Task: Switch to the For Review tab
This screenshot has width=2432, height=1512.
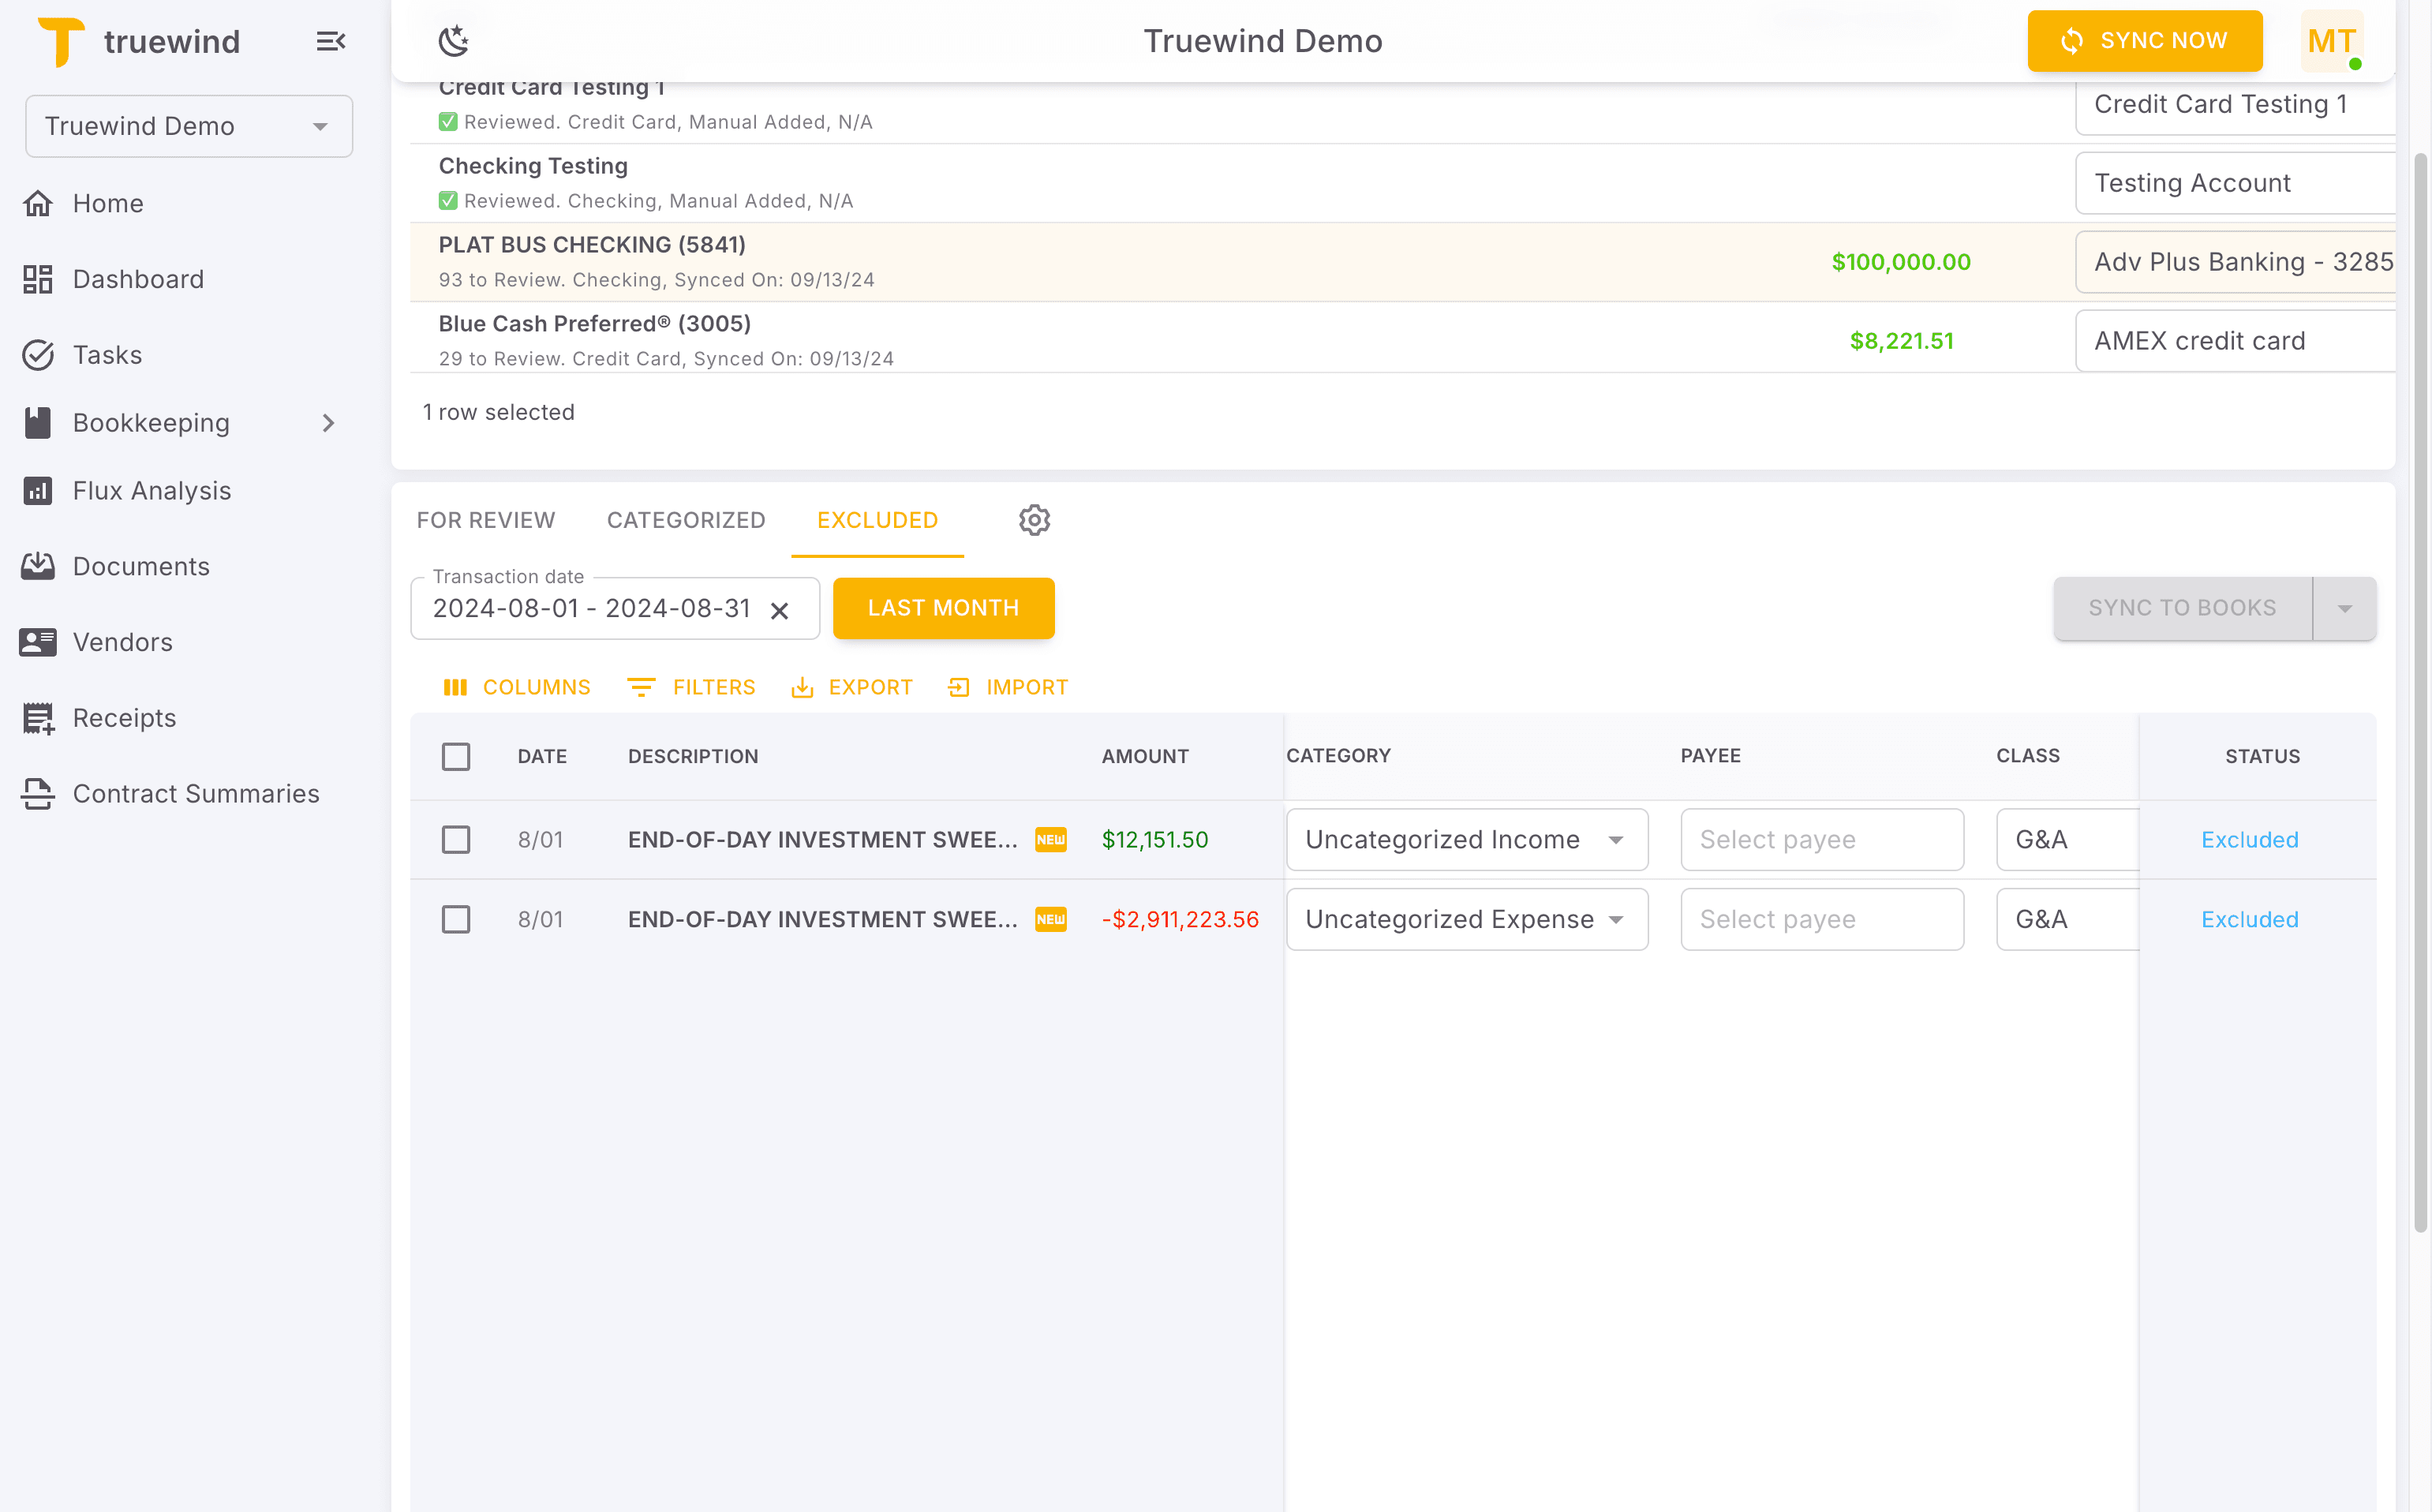Action: [x=486, y=520]
